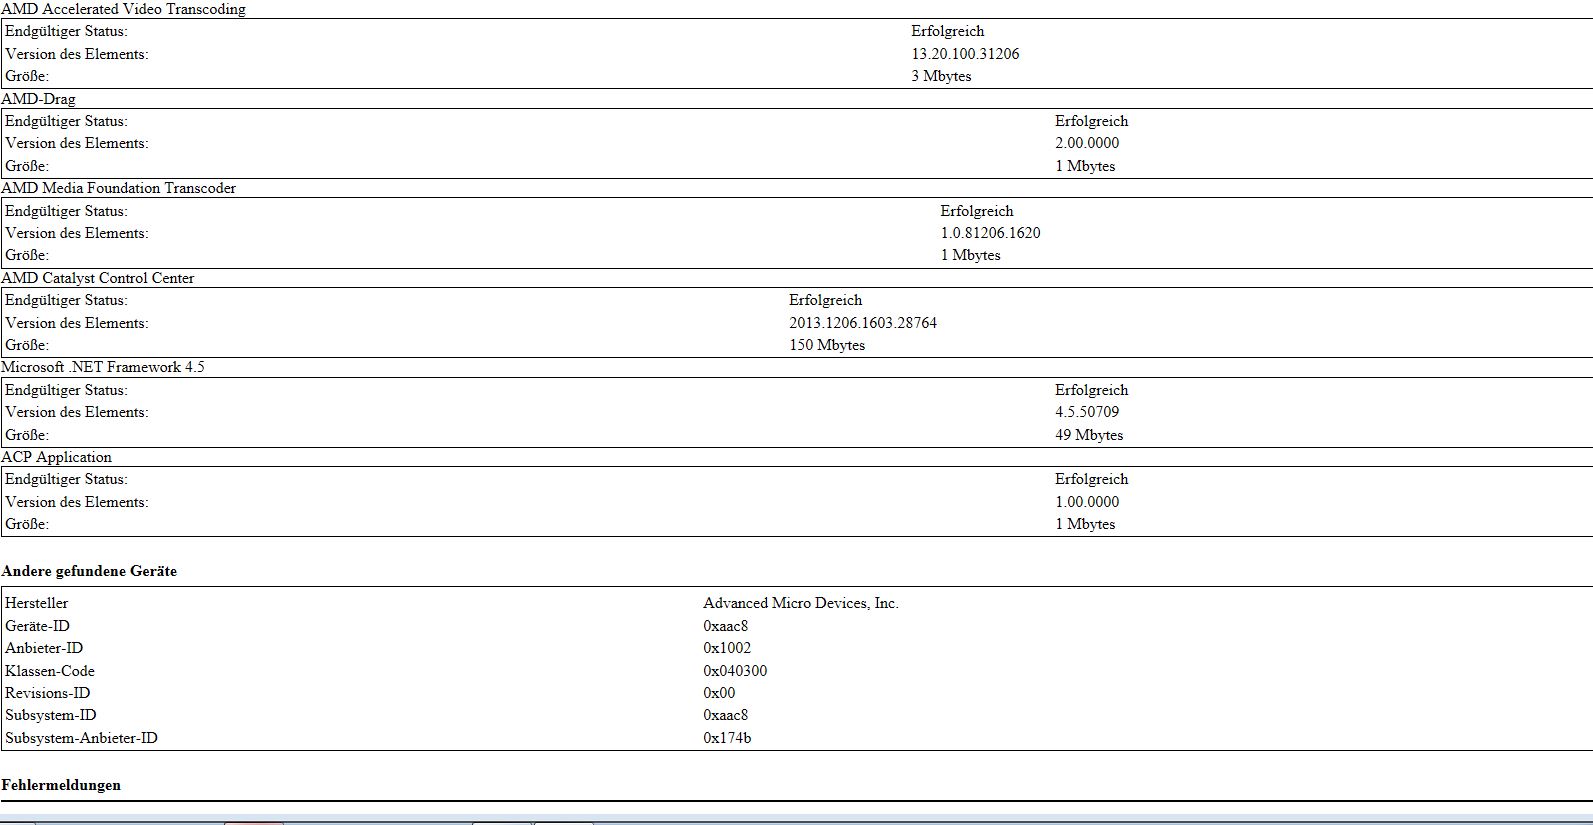Select version value 4.5.50709
This screenshot has width=1593, height=825.
coord(1087,412)
